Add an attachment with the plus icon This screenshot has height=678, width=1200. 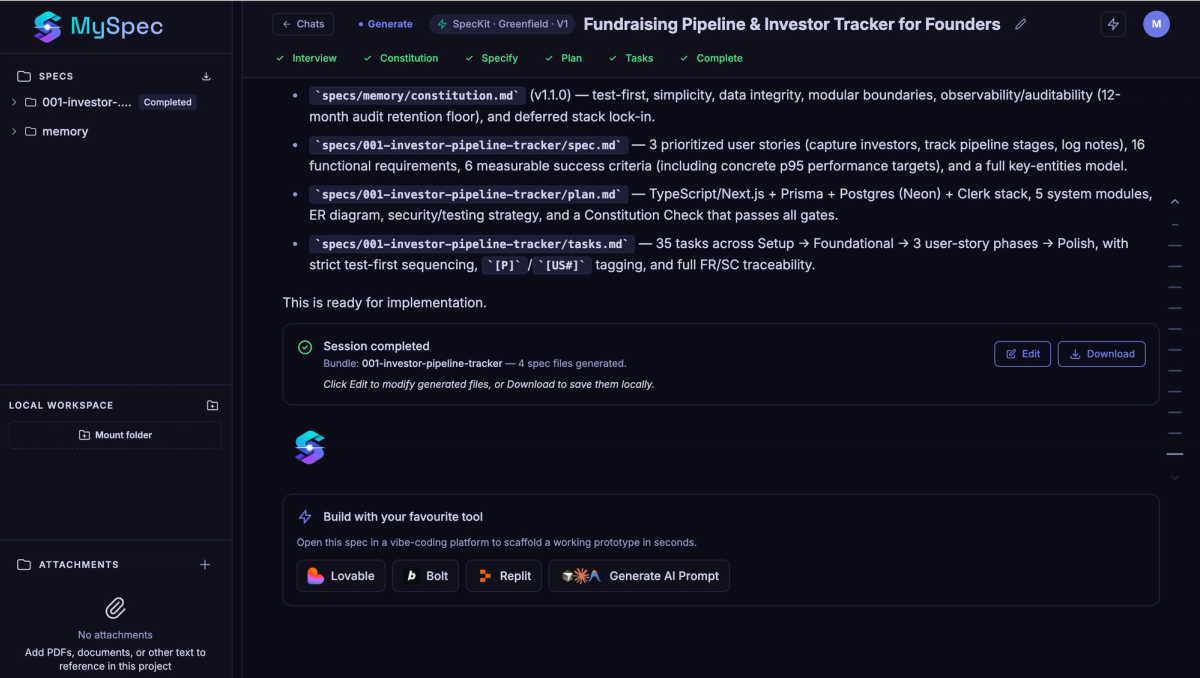pyautogui.click(x=205, y=564)
